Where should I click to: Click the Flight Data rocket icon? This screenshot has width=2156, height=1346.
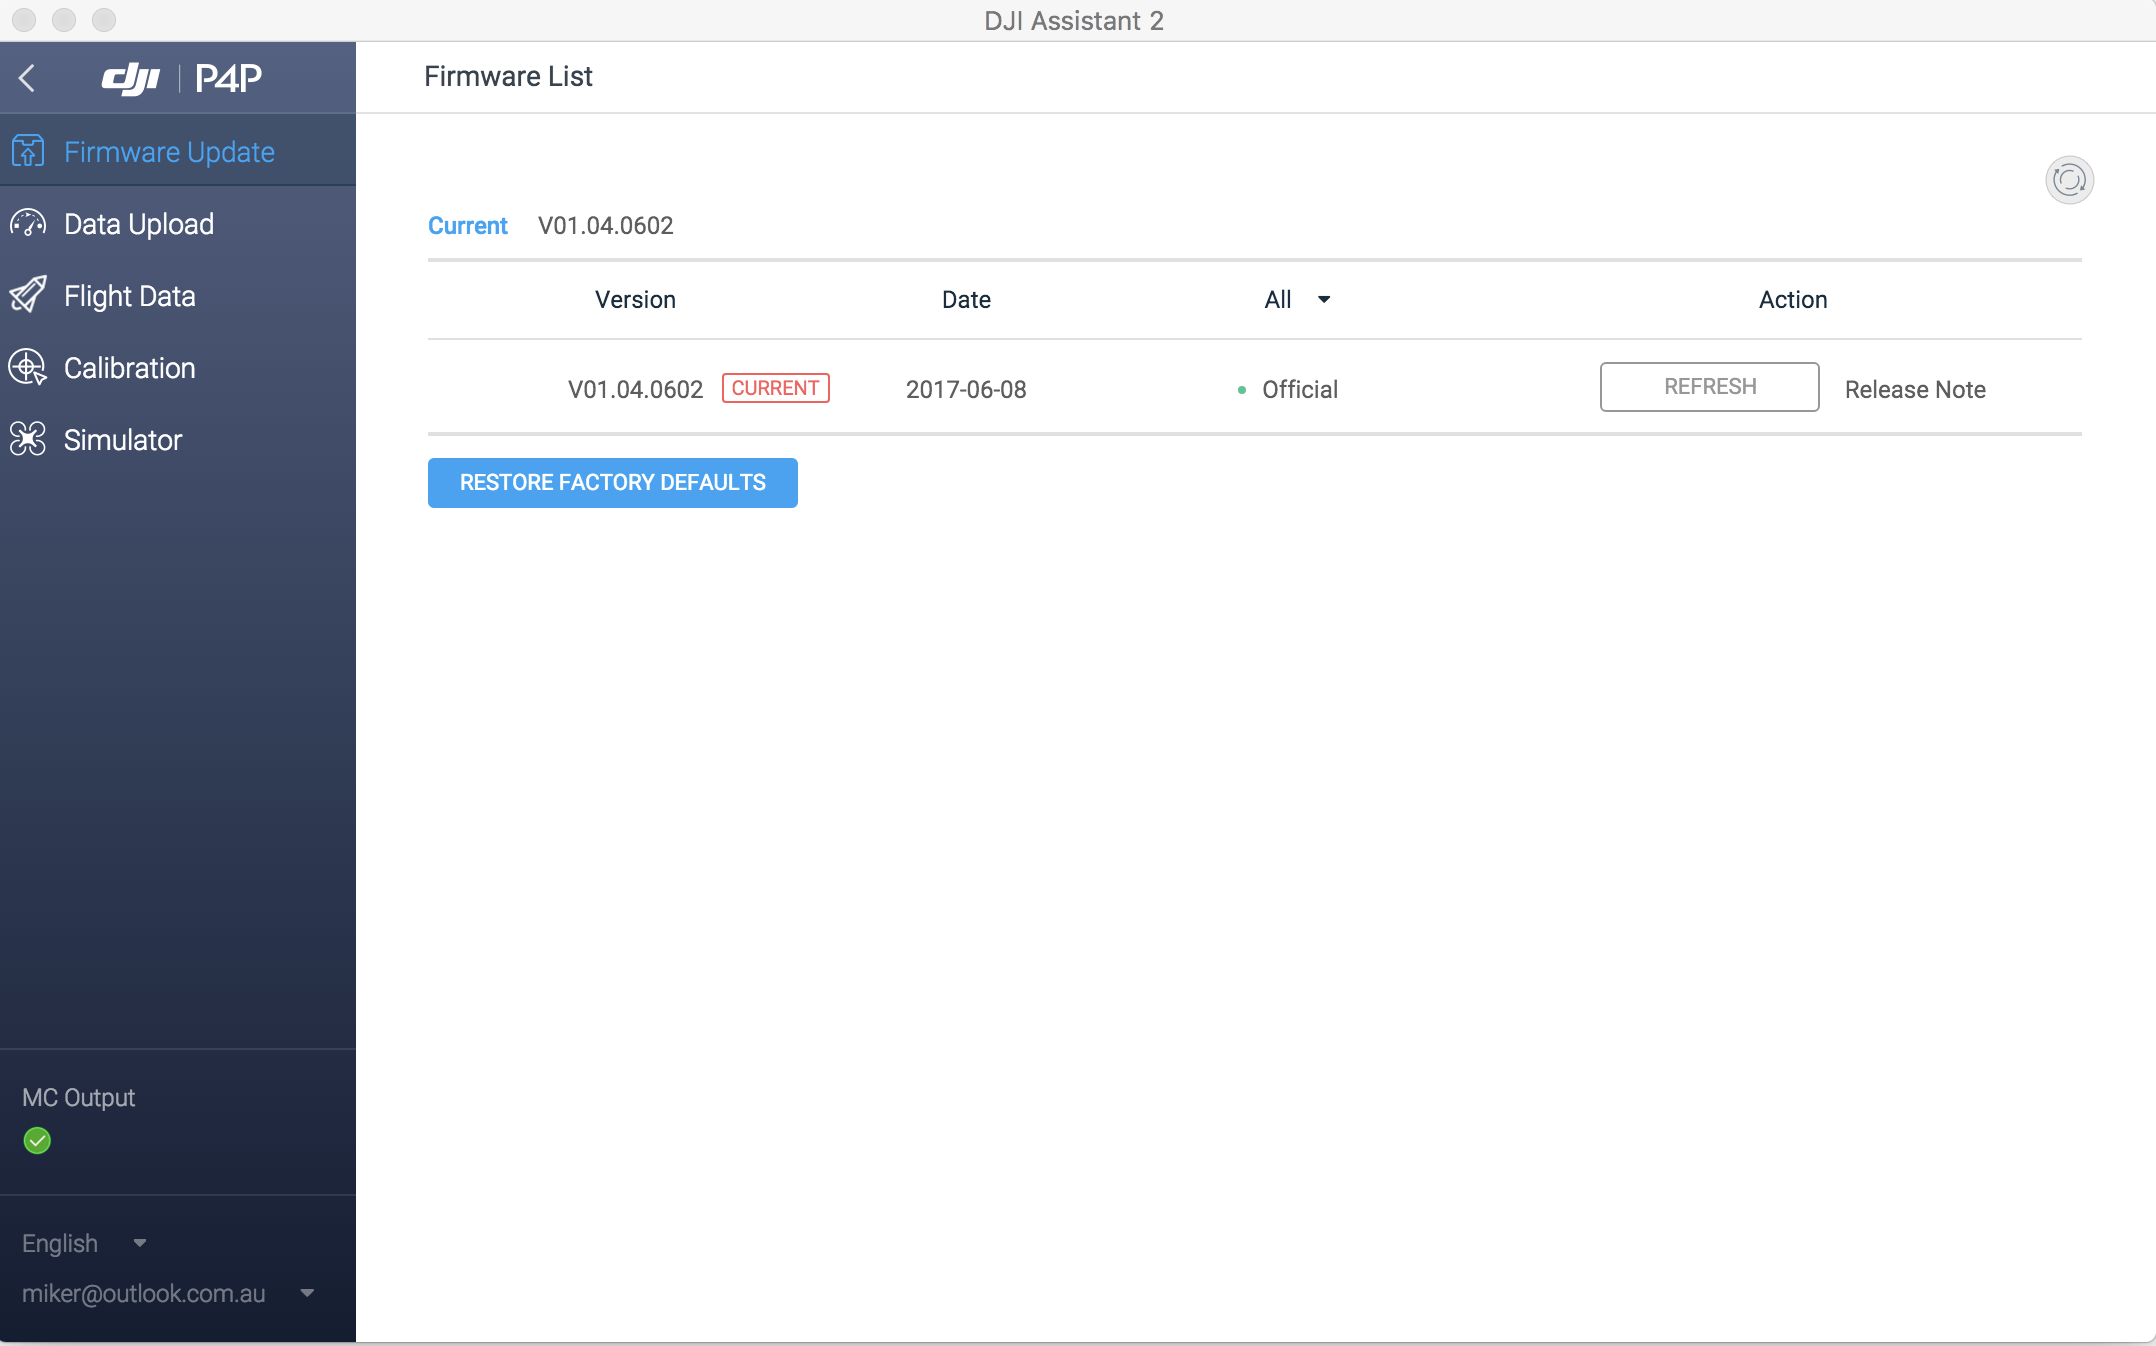coord(28,295)
